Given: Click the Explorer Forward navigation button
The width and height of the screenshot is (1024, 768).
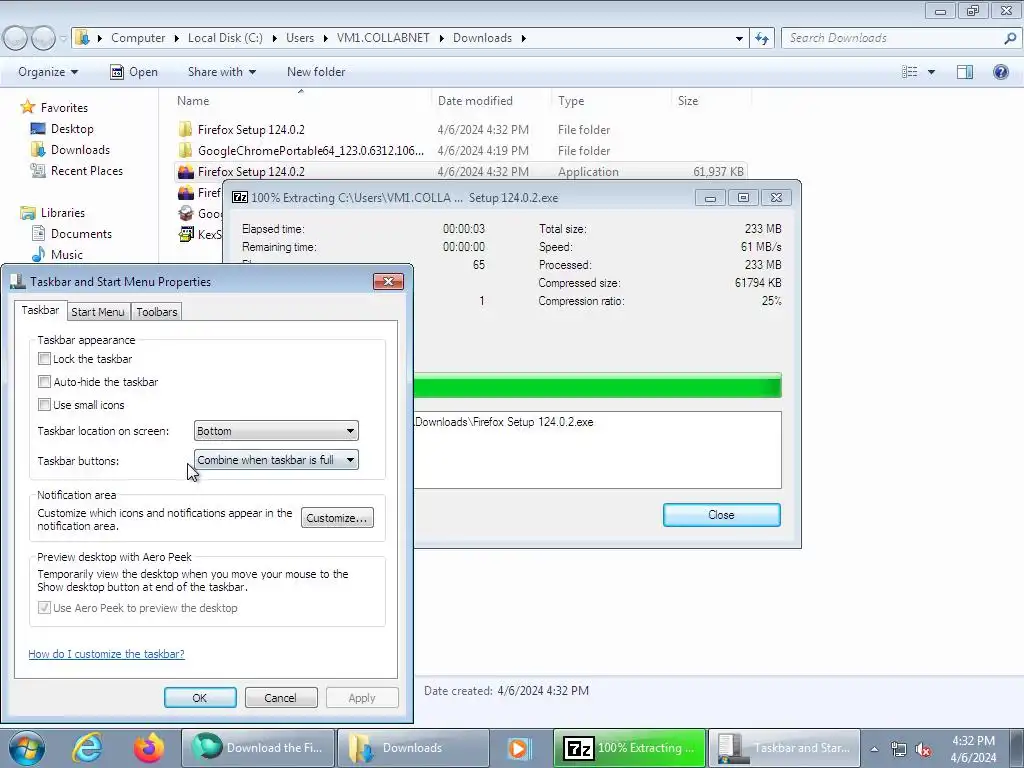Looking at the screenshot, I should 42,38.
